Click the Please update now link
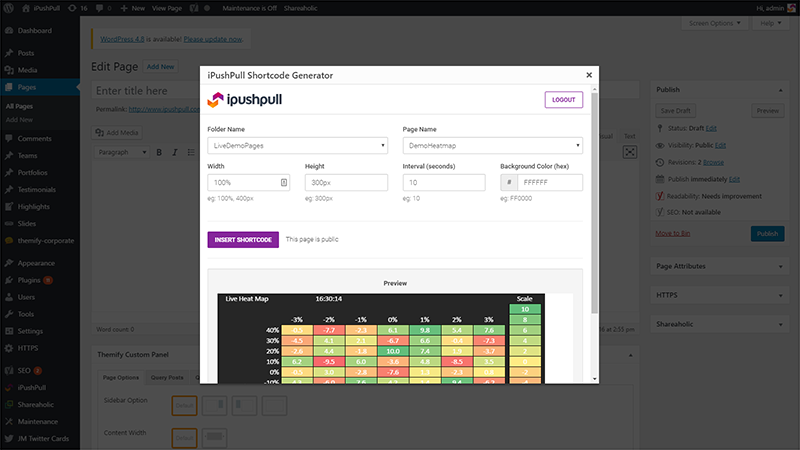 point(213,39)
